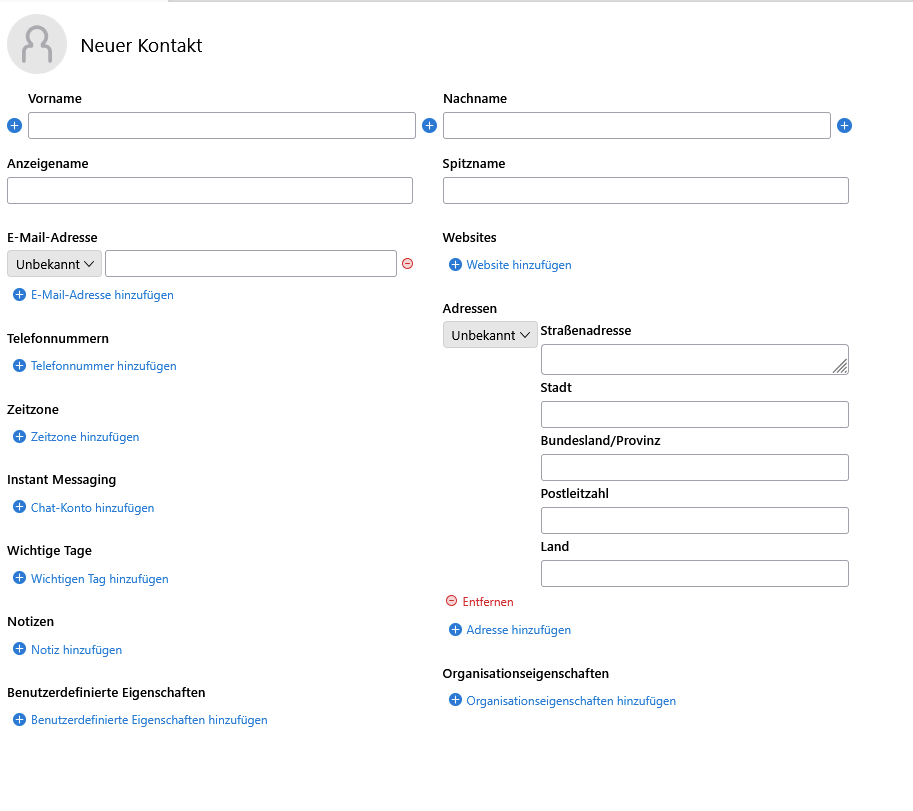Click the plus icon beside Website hinzufügen

click(x=455, y=264)
